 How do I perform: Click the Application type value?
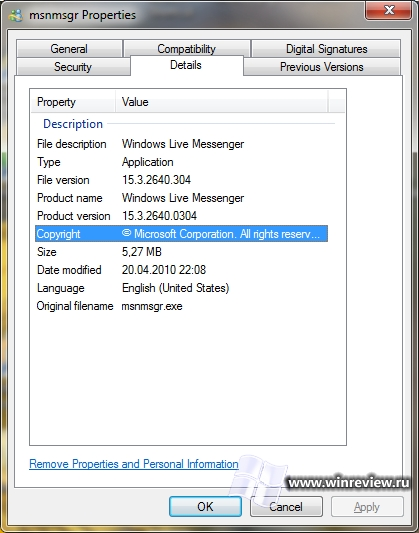pyautogui.click(x=147, y=162)
